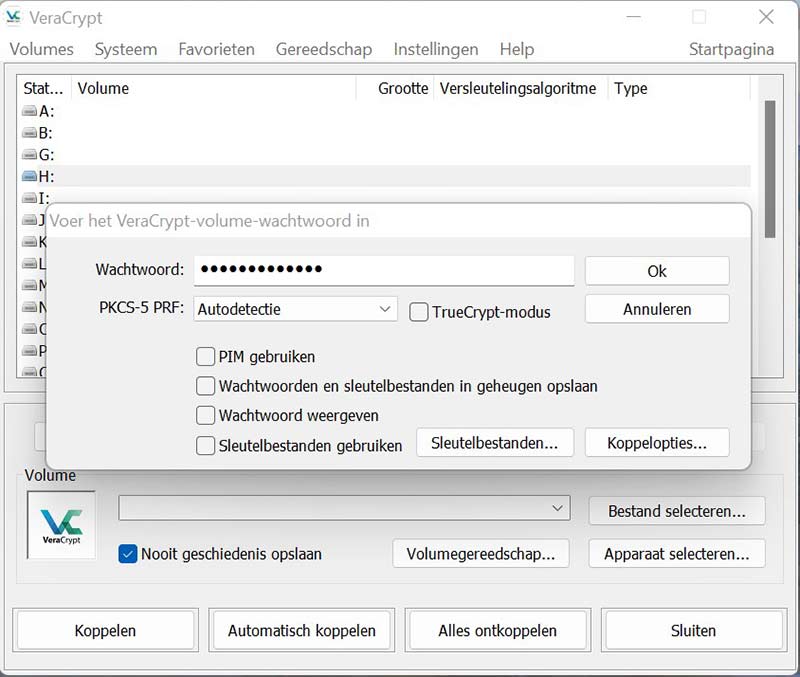This screenshot has width=800, height=677.
Task: Uncheck Nooit geschiedenis opslaan
Action: [x=128, y=554]
